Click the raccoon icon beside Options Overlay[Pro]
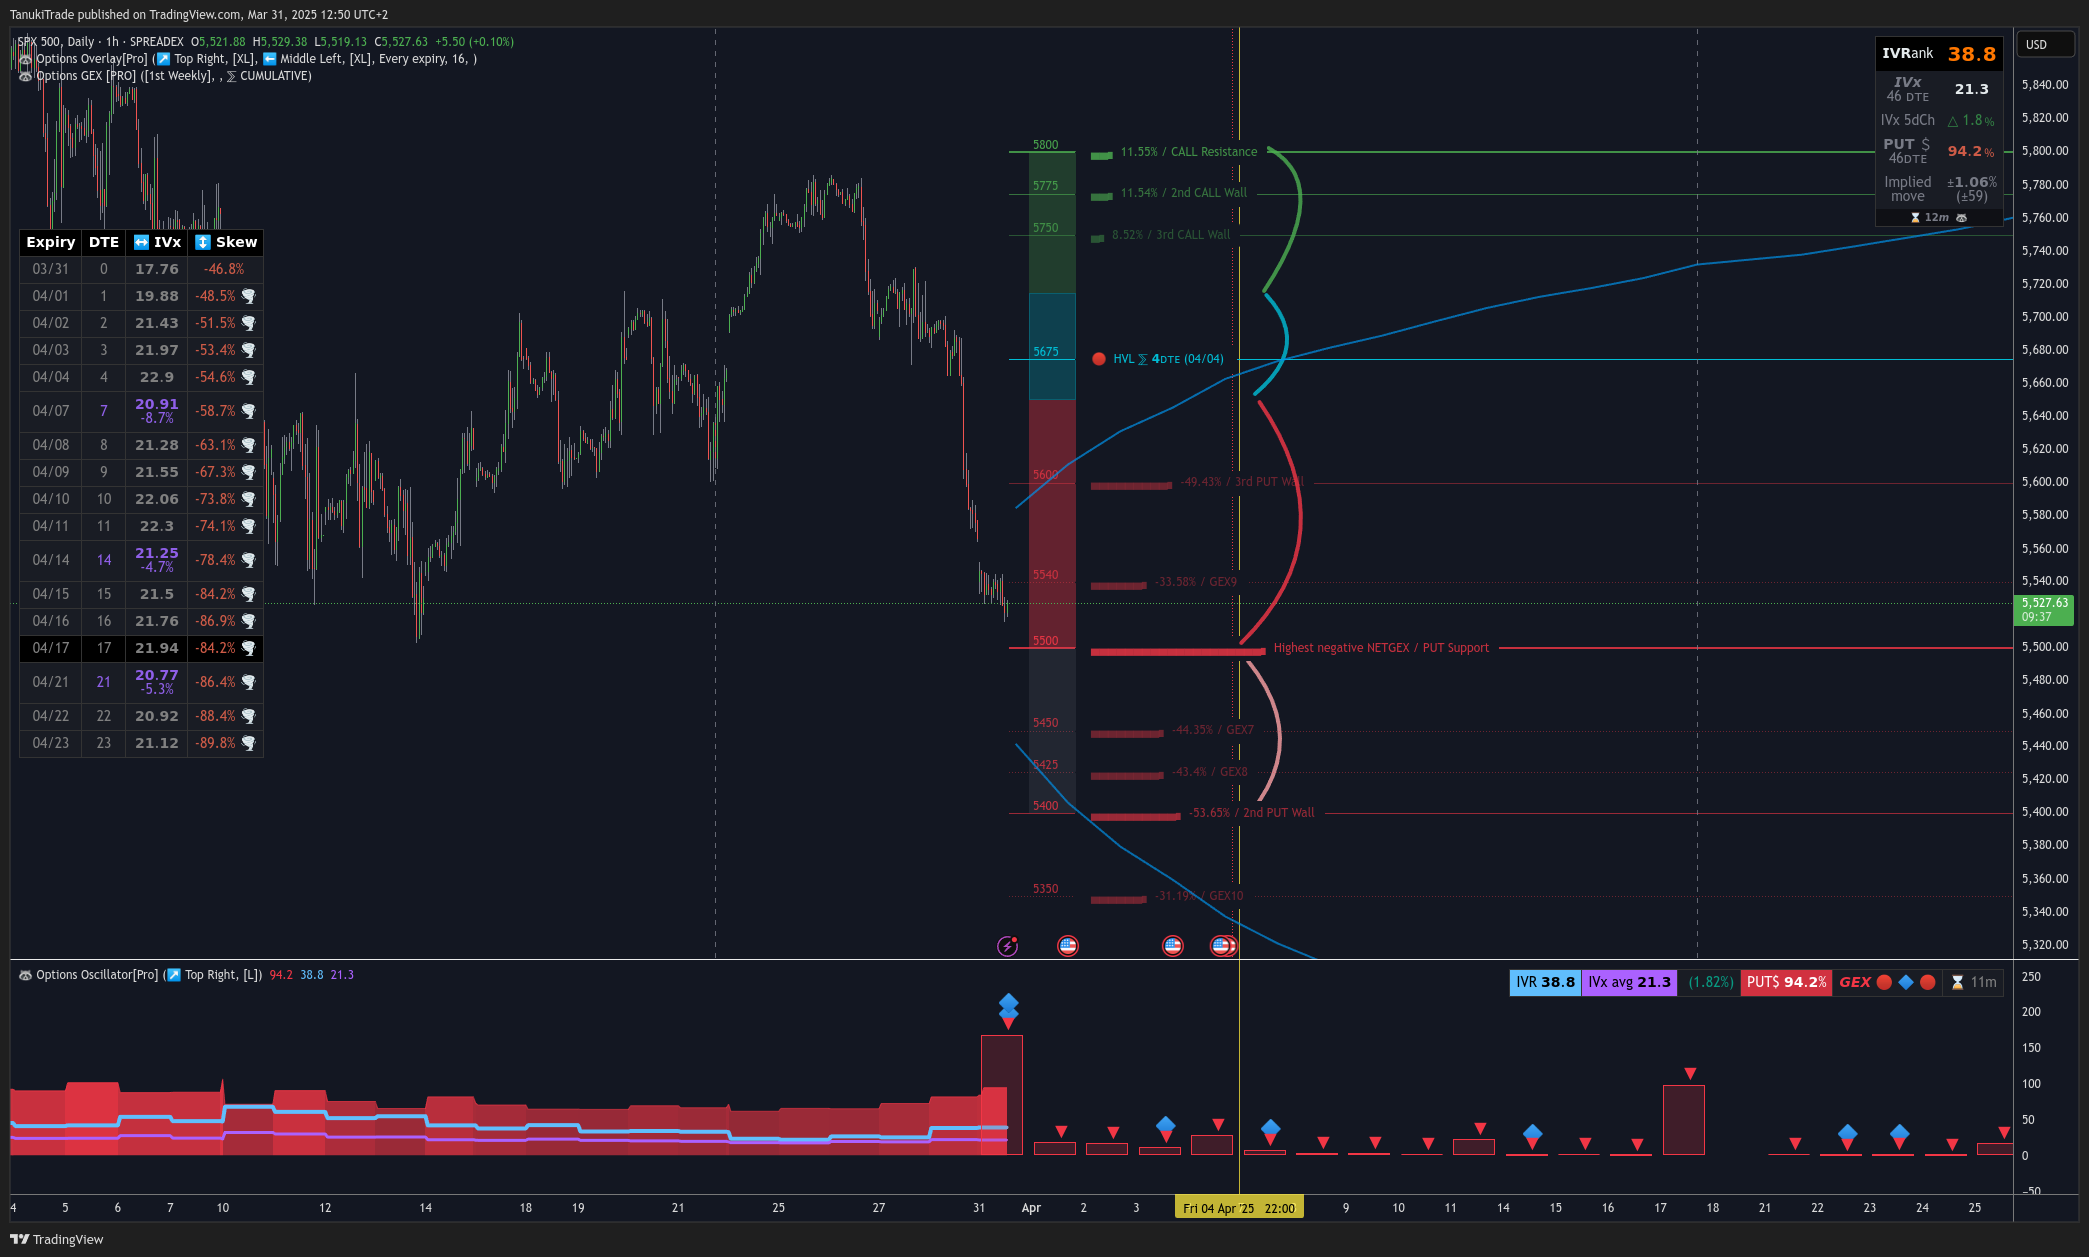The height and width of the screenshot is (1257, 2089). (25, 59)
